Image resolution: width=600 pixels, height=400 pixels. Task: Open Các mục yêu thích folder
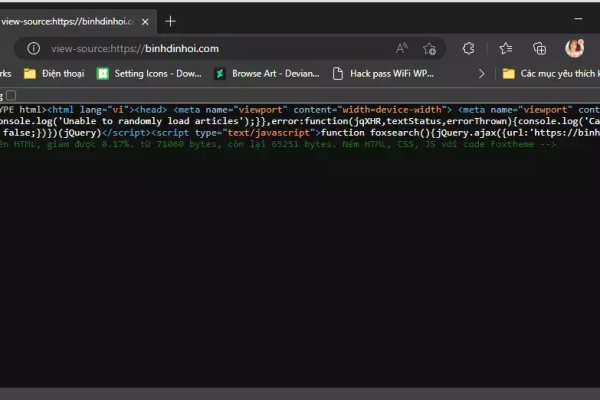point(550,73)
